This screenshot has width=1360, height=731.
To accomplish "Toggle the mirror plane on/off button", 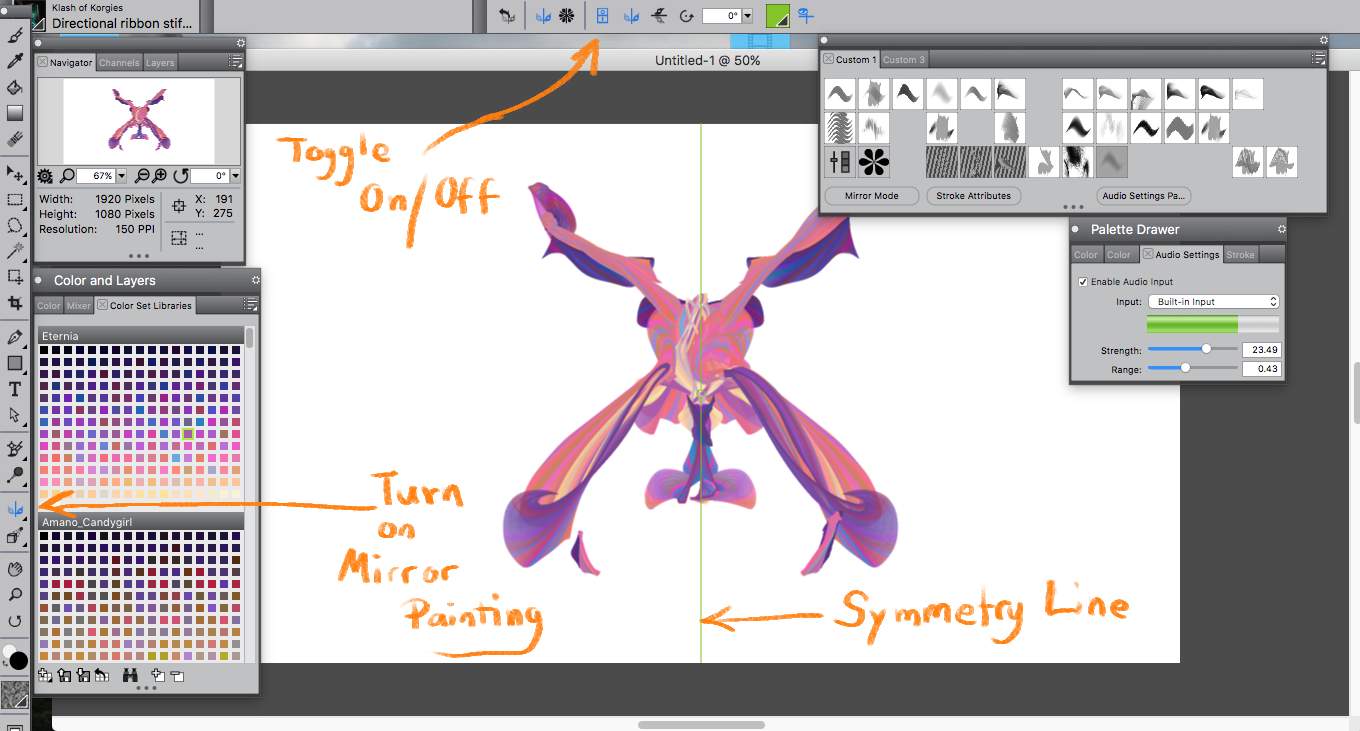I will (x=602, y=16).
